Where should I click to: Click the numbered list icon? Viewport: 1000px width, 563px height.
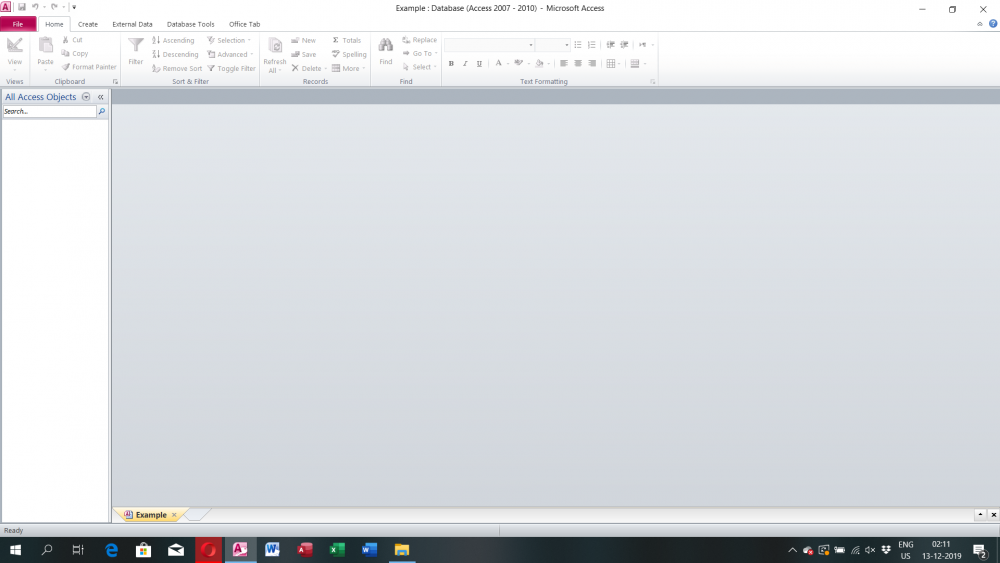tap(592, 45)
